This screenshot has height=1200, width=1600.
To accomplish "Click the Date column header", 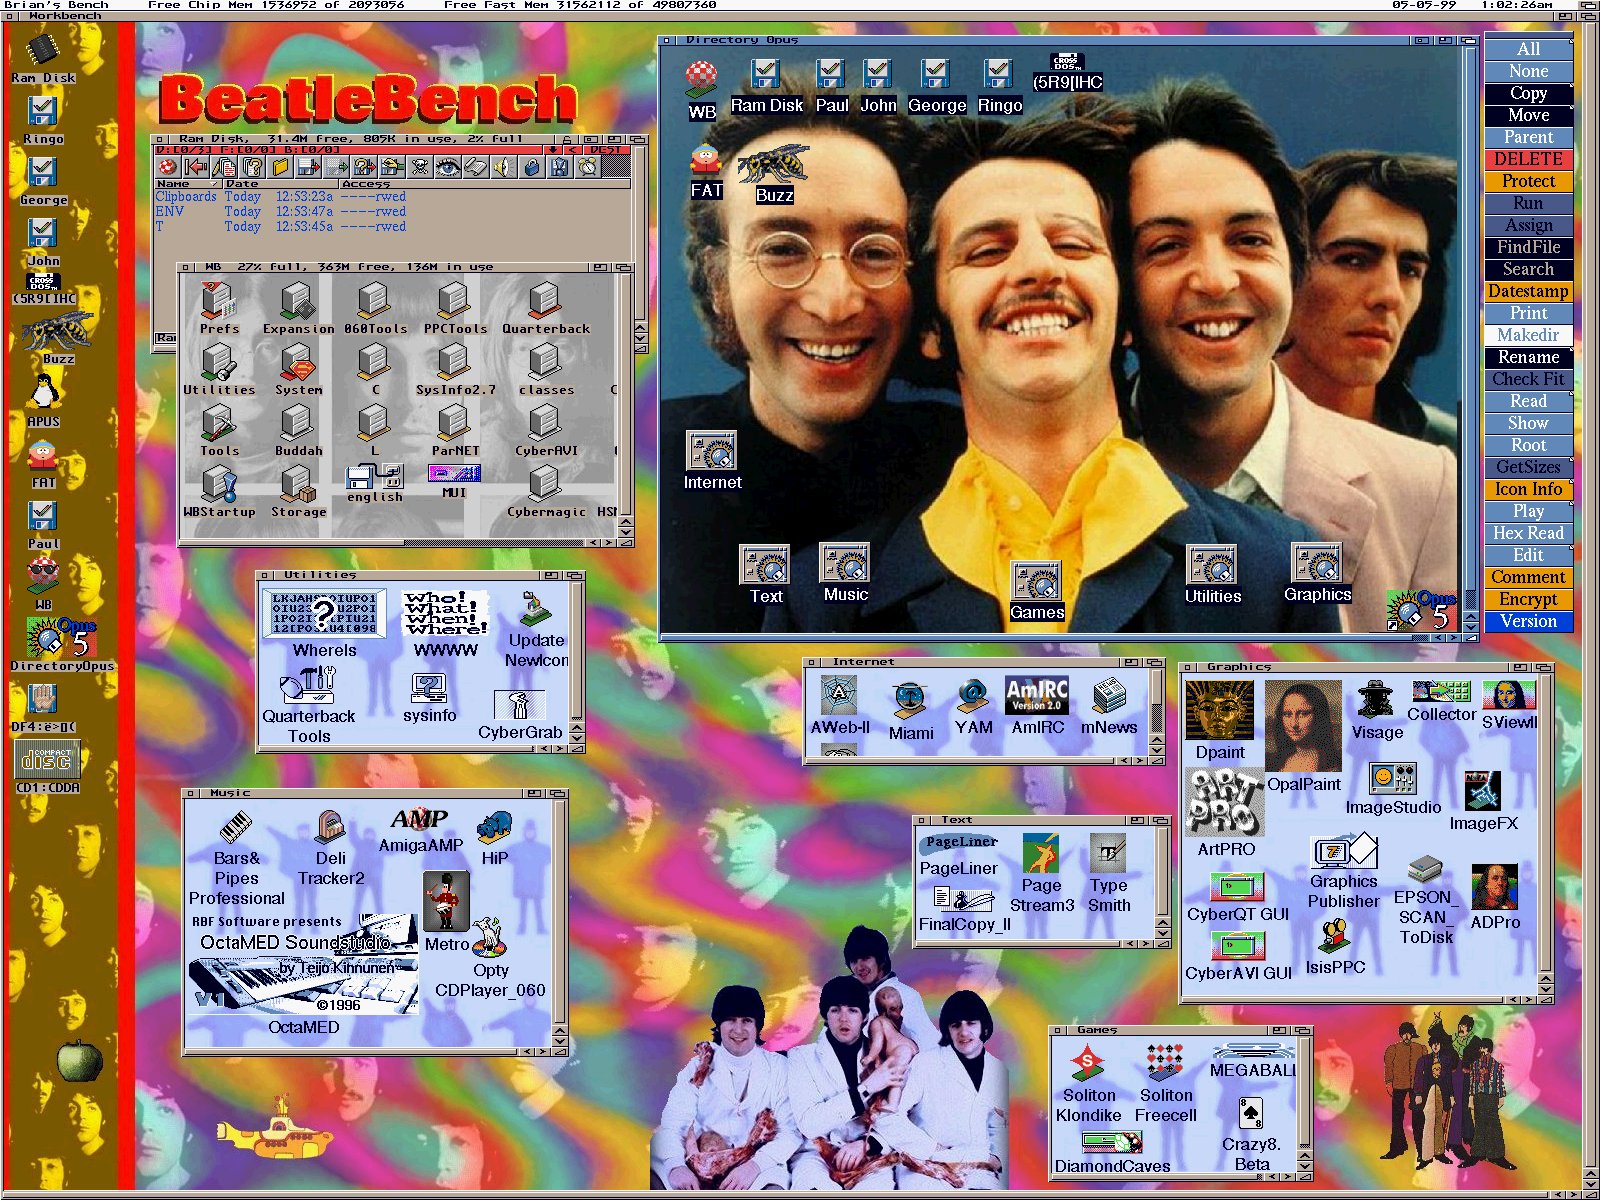I will pos(242,184).
